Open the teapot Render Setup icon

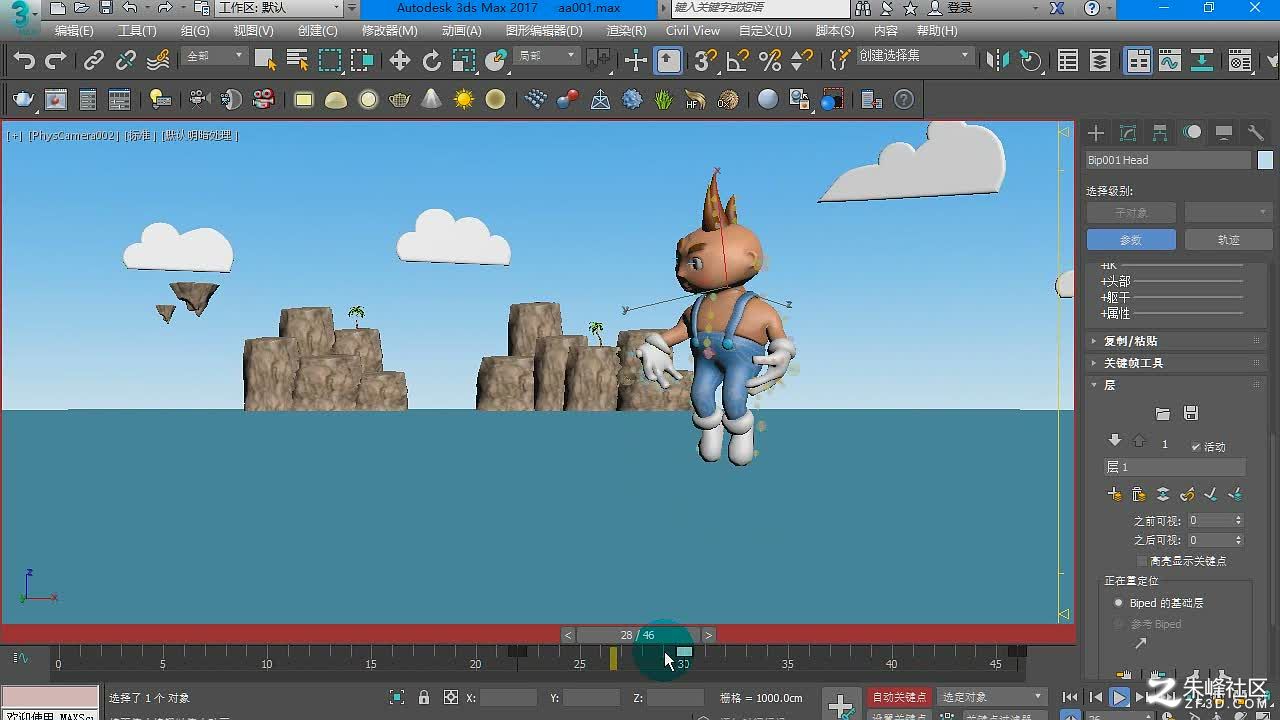point(23,99)
